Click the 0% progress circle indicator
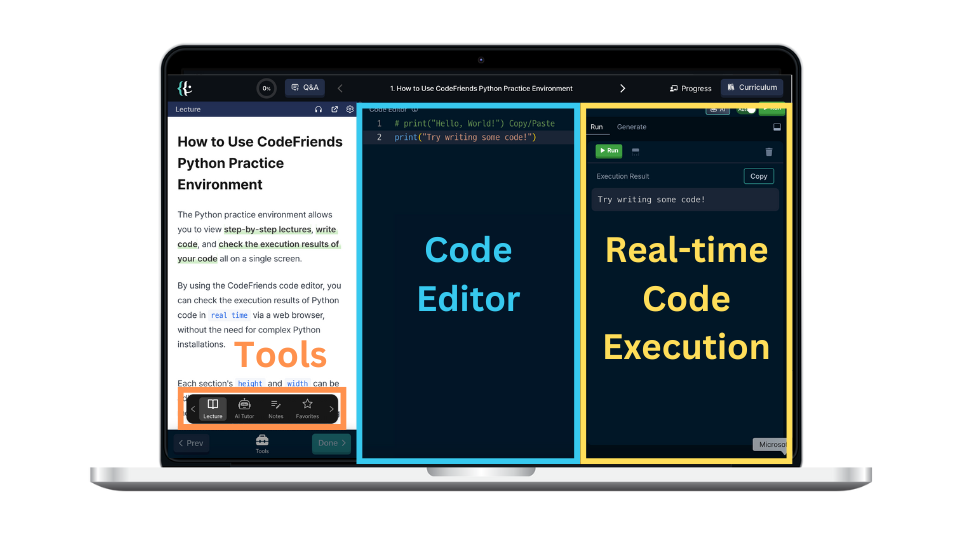Viewport: 960px width, 540px height. pyautogui.click(x=266, y=88)
